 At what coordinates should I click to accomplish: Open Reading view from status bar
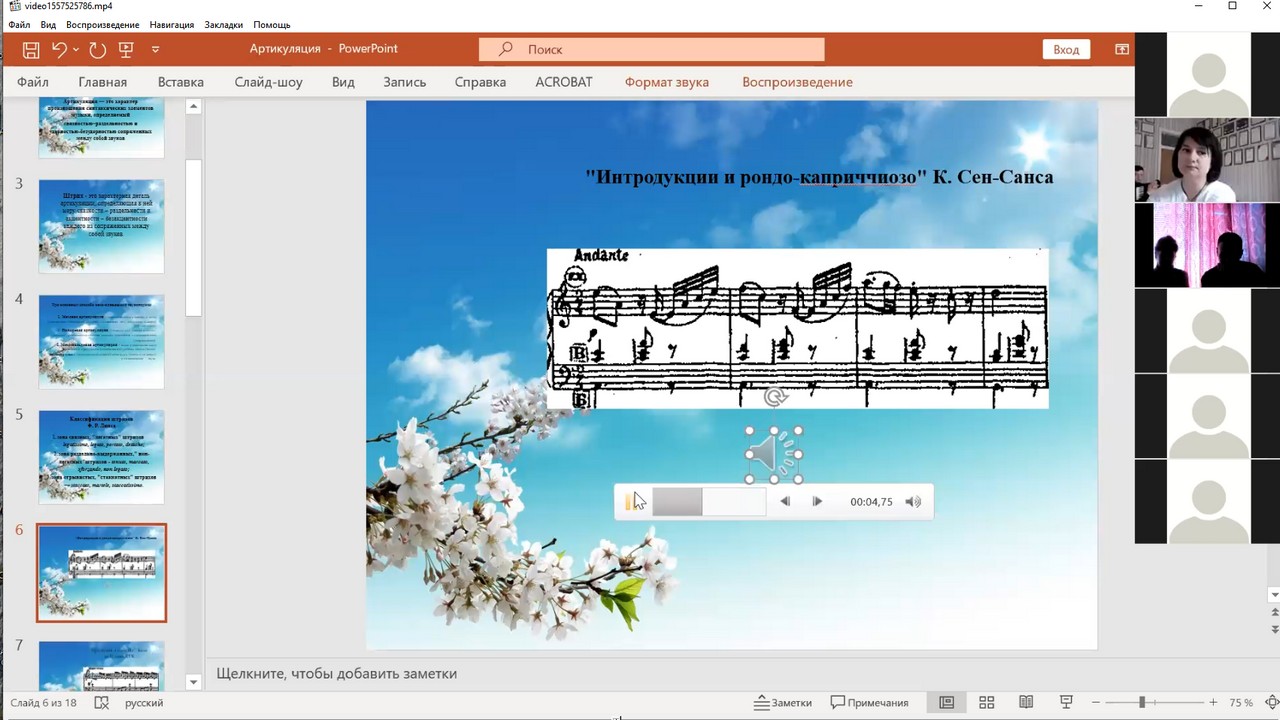click(x=1026, y=702)
